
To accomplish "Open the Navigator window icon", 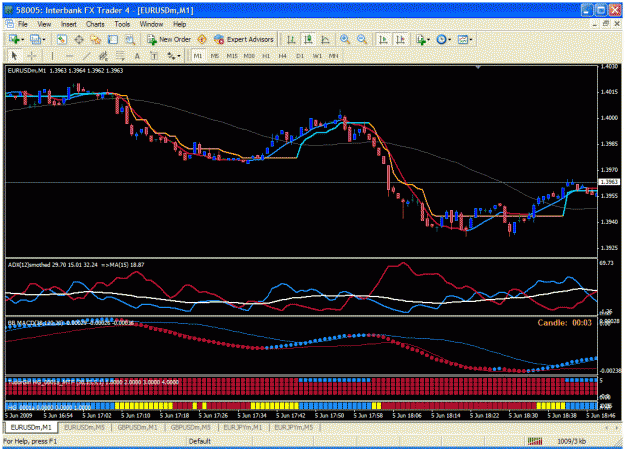I will click(x=96, y=39).
